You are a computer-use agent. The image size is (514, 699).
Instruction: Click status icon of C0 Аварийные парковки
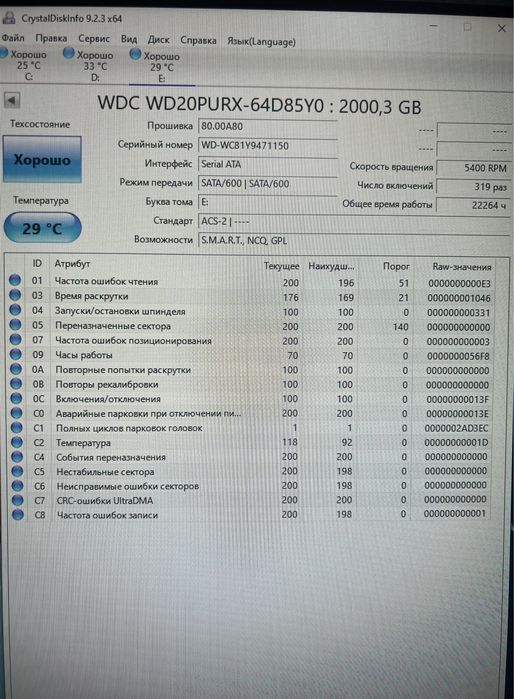click(16, 413)
